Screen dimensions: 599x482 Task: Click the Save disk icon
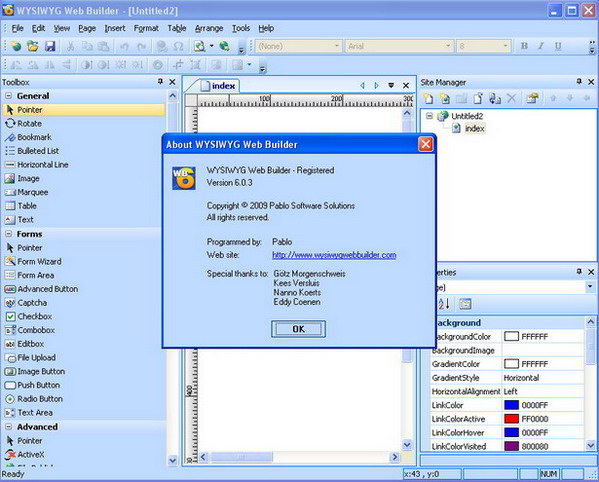coord(50,46)
